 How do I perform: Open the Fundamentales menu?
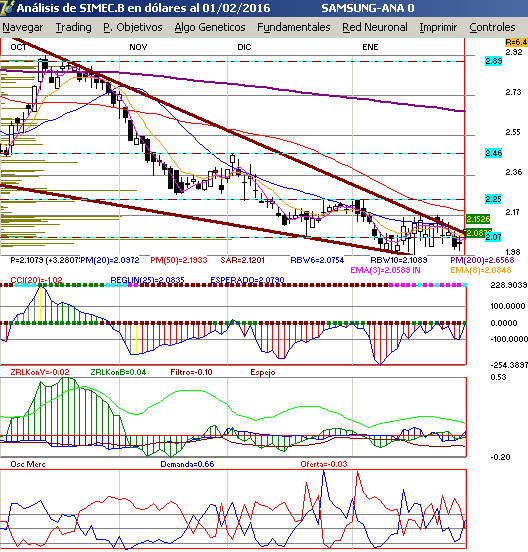tap(294, 27)
